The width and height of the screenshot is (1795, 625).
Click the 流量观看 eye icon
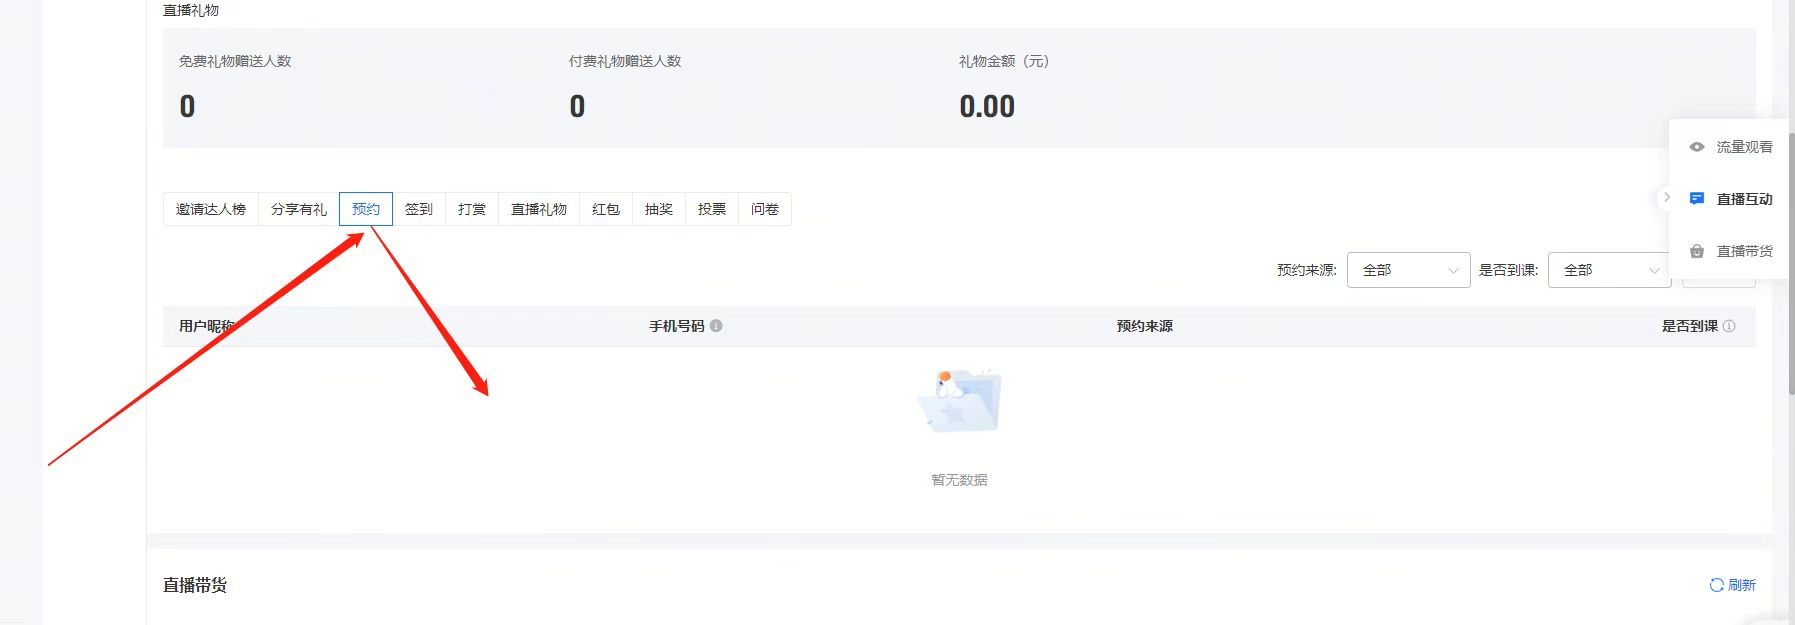coord(1697,147)
